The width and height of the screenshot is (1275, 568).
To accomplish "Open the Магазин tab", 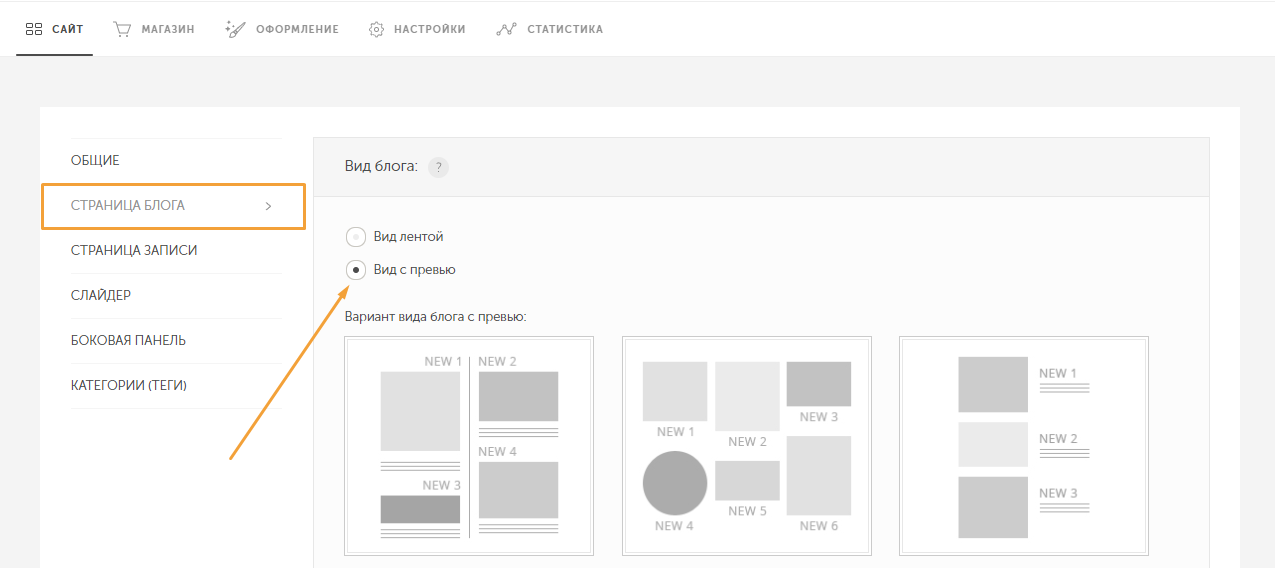I will 154,29.
